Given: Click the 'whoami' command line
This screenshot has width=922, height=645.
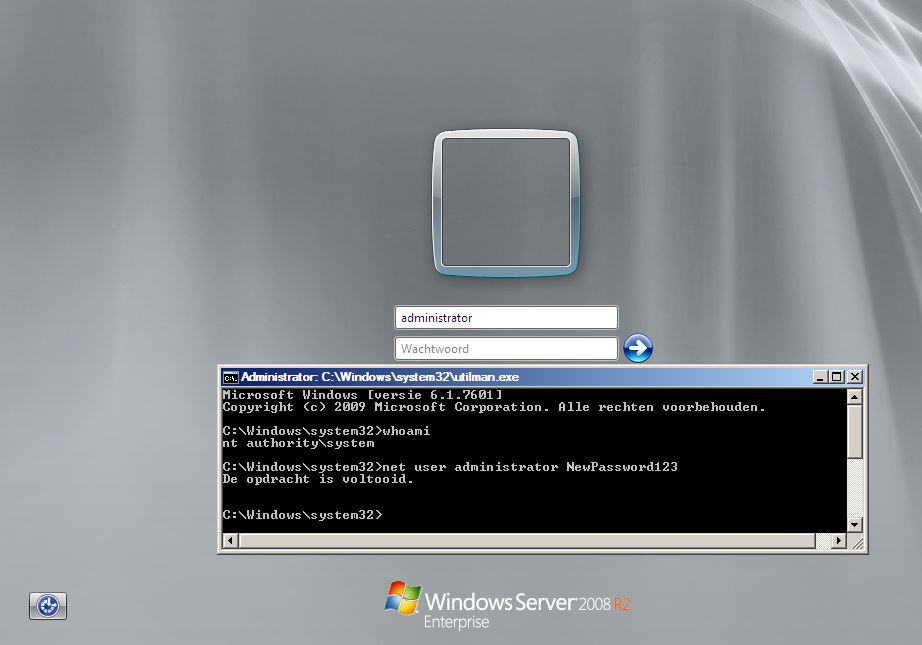Looking at the screenshot, I should pos(326,431).
